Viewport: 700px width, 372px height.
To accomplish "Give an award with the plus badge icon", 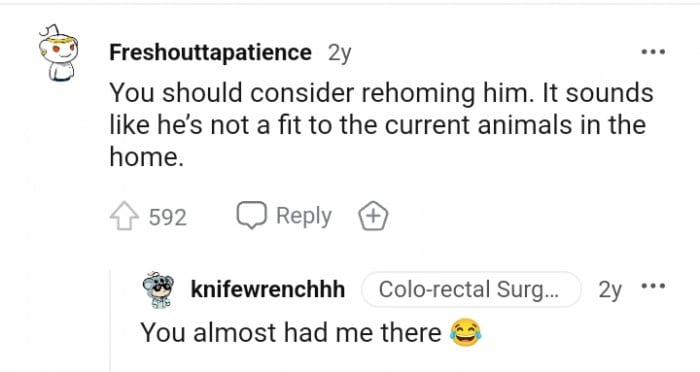I will click(x=374, y=216).
